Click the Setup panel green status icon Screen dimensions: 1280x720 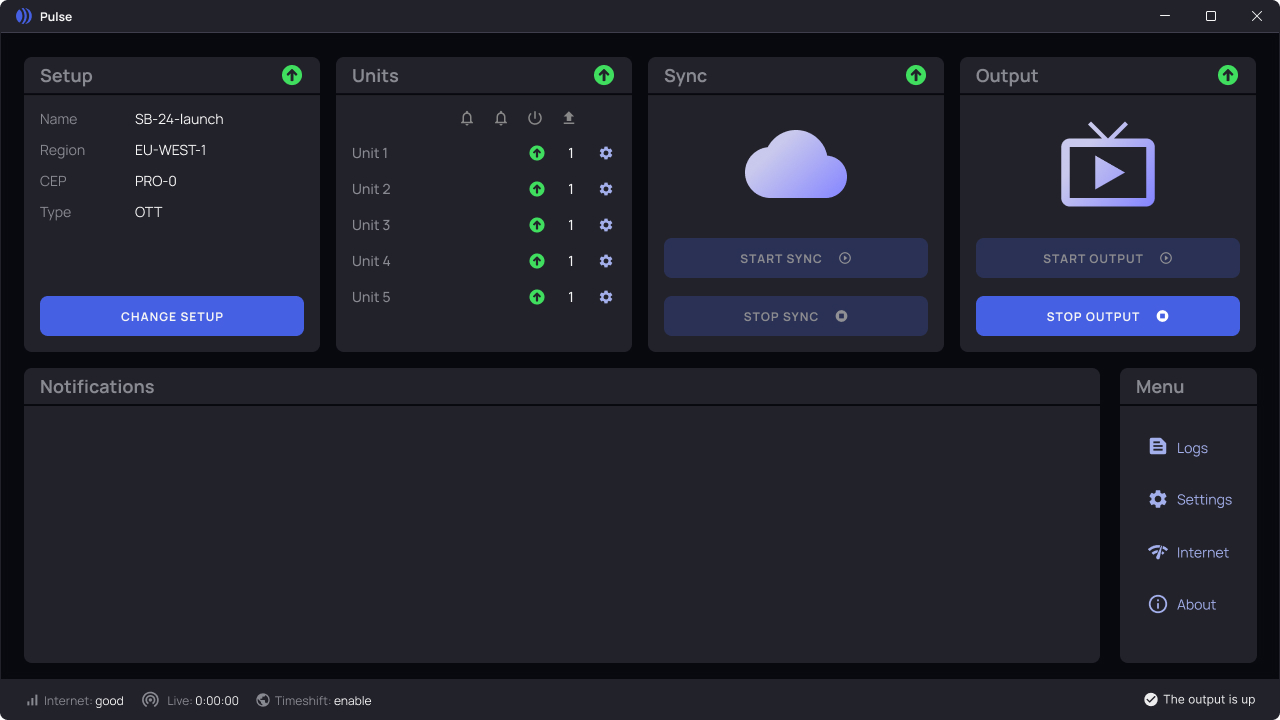(292, 75)
